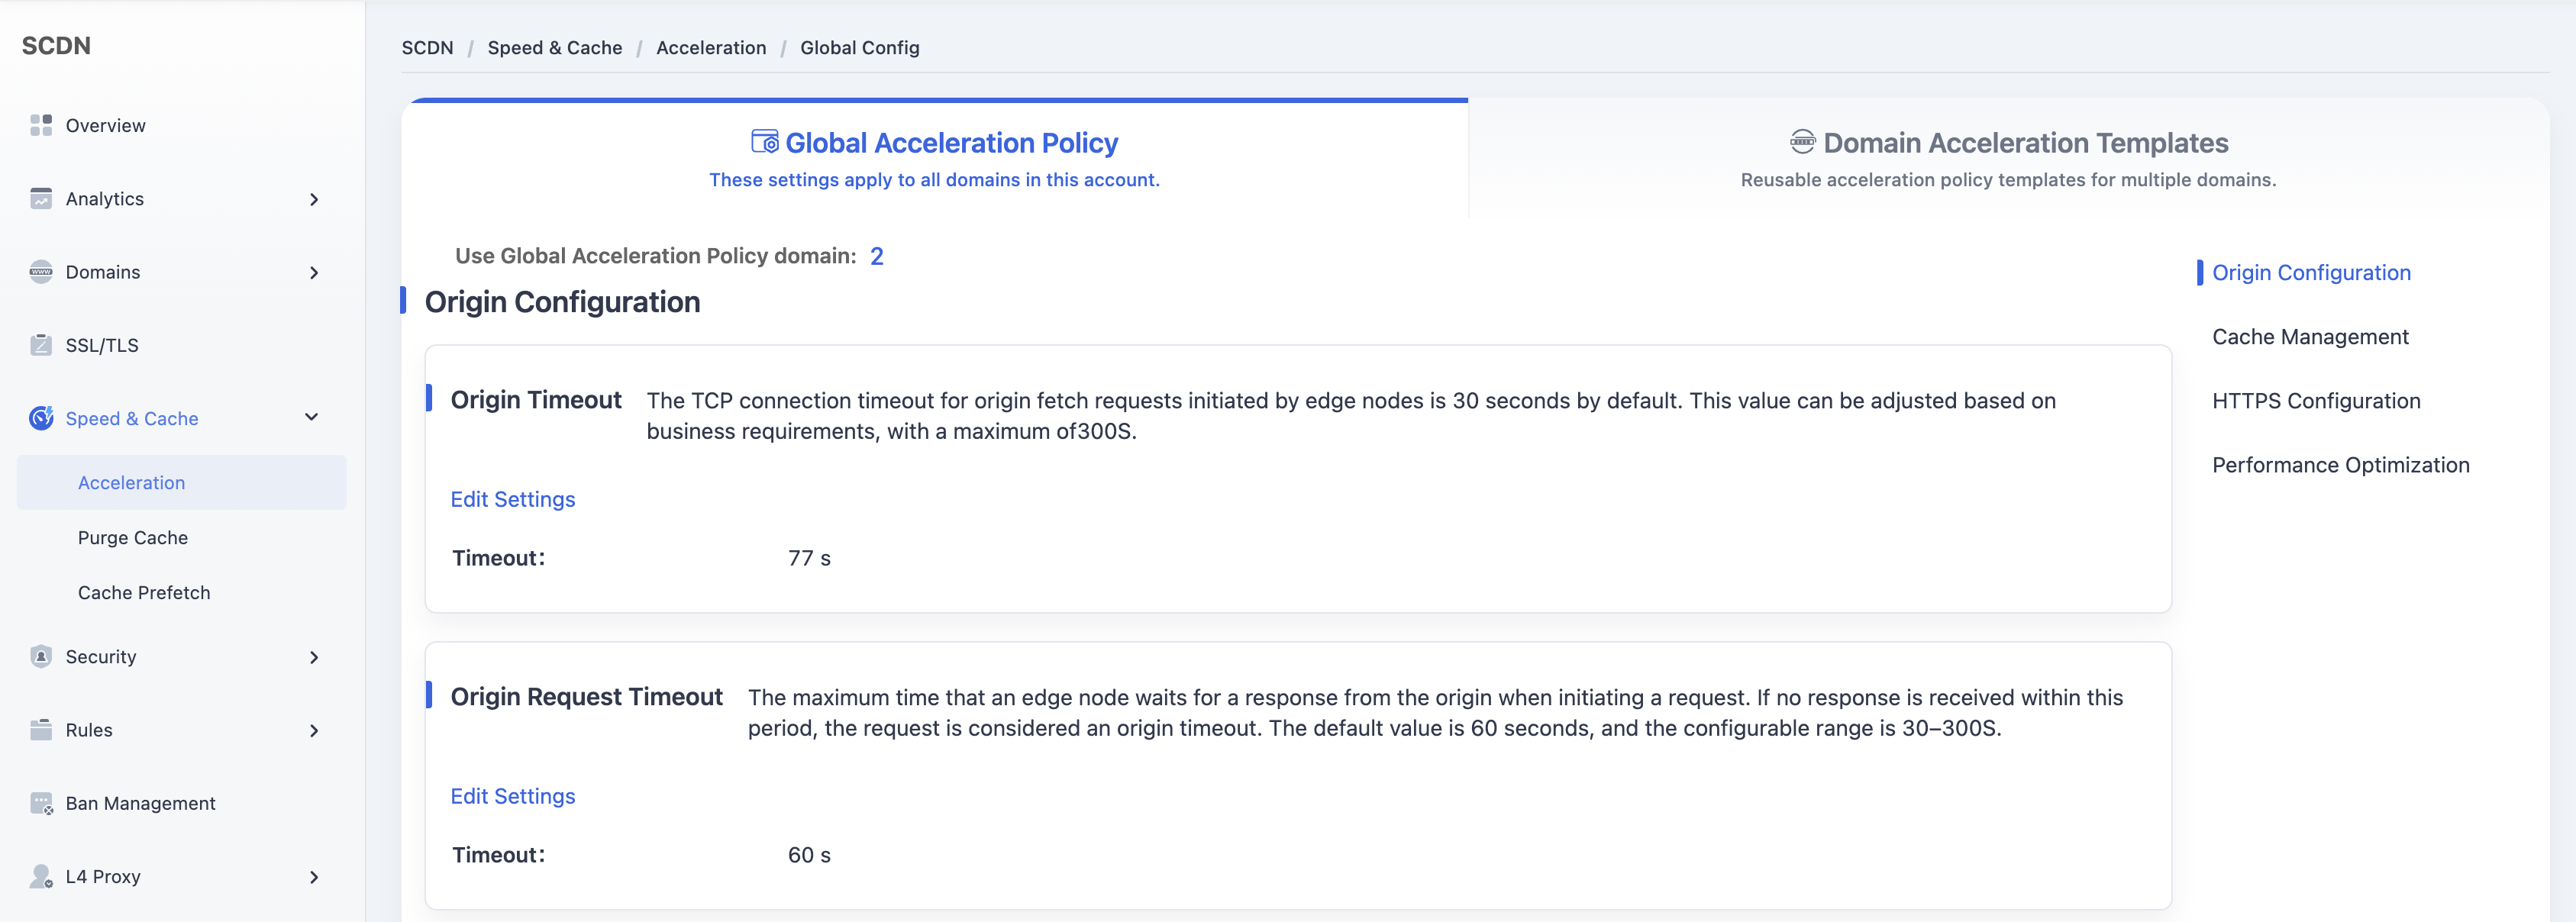The width and height of the screenshot is (2576, 922).
Task: Expand the L4 Proxy submenu chevron
Action: 314,877
